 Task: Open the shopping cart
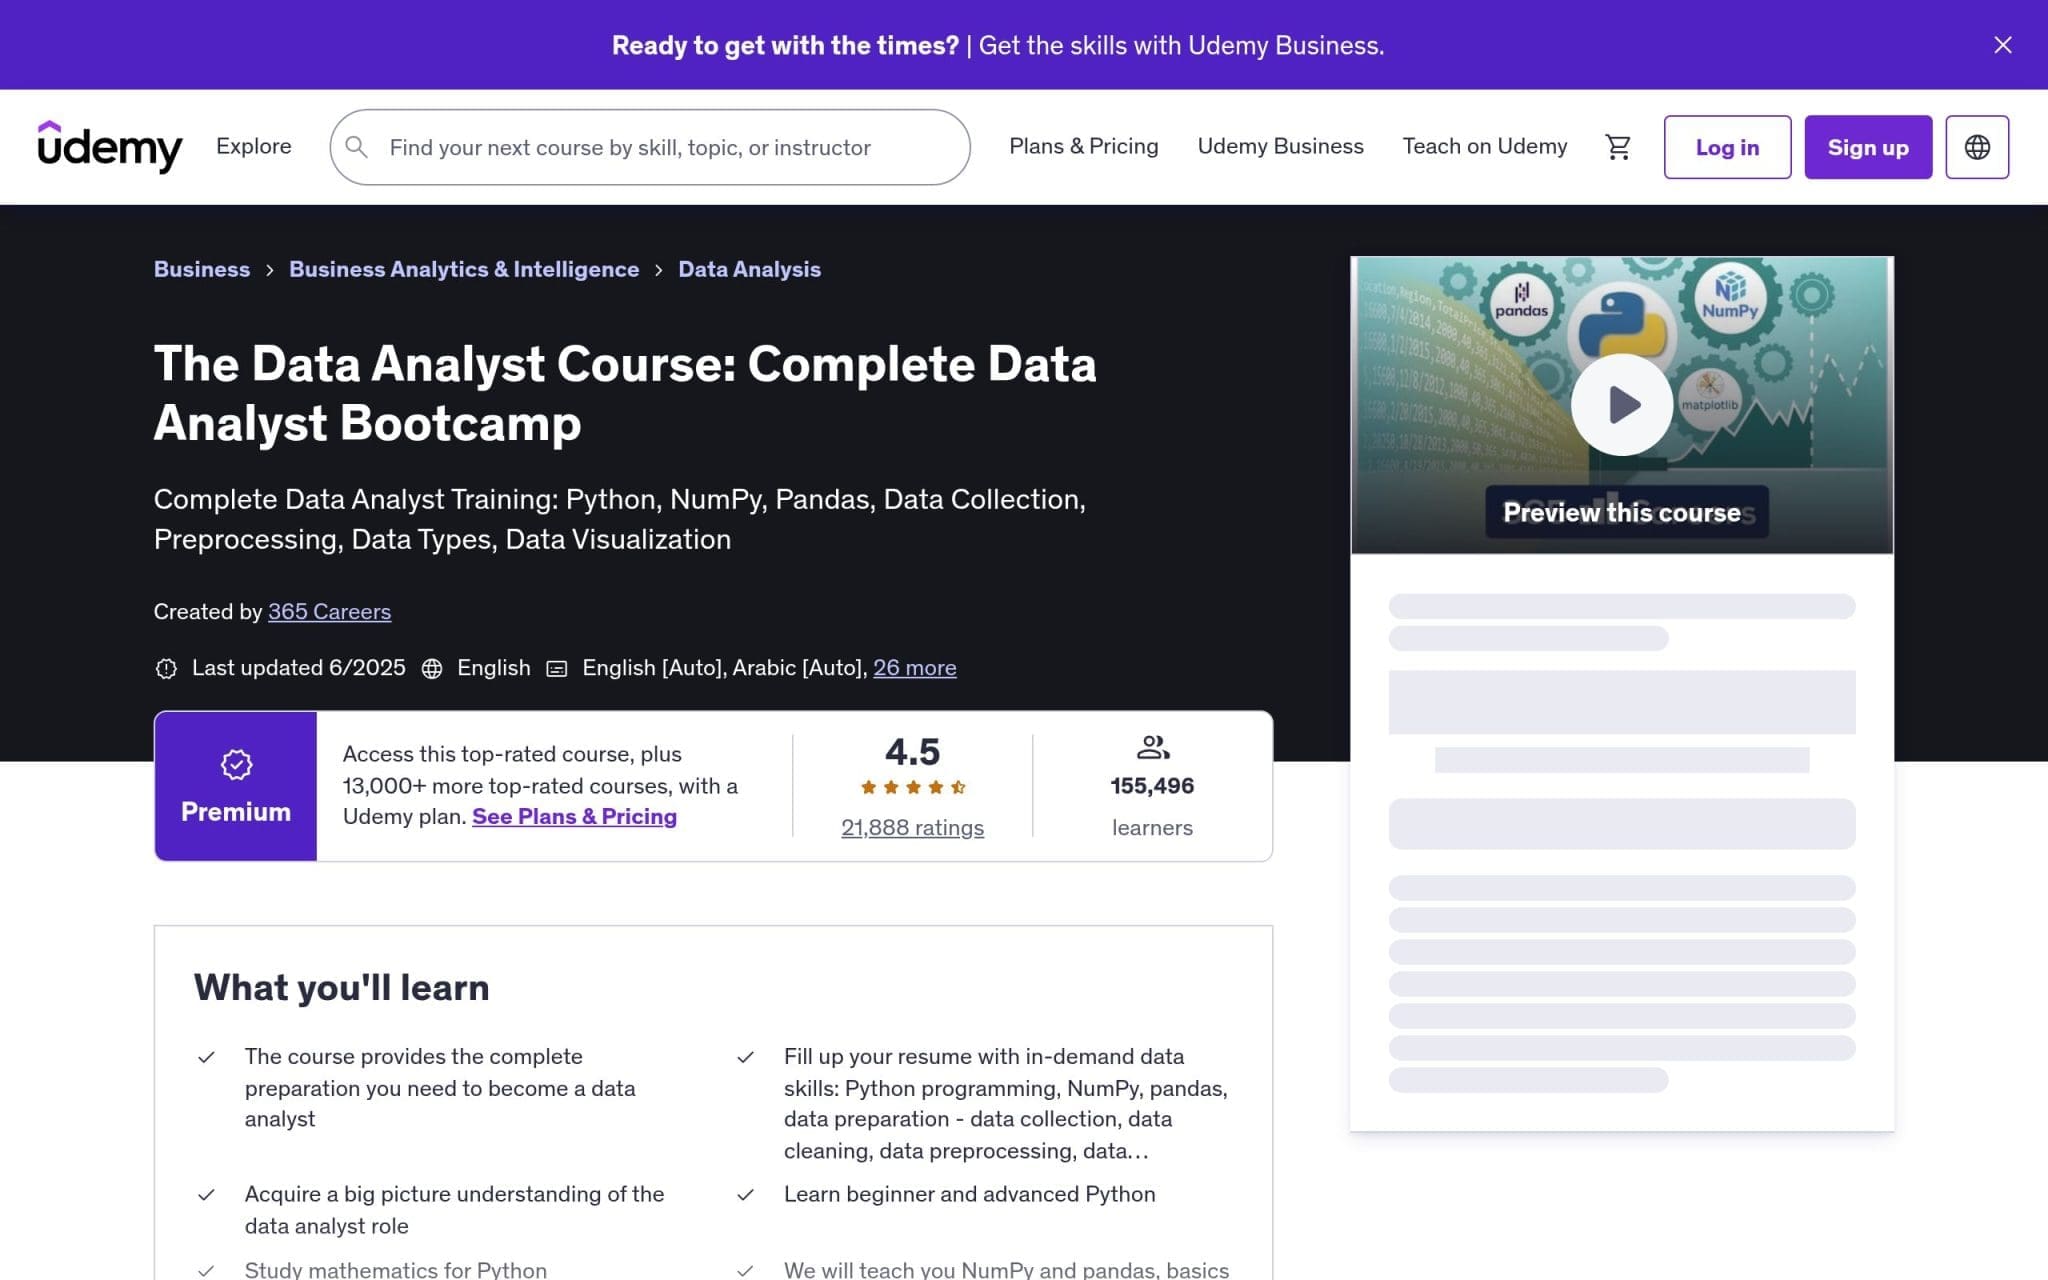coord(1618,147)
